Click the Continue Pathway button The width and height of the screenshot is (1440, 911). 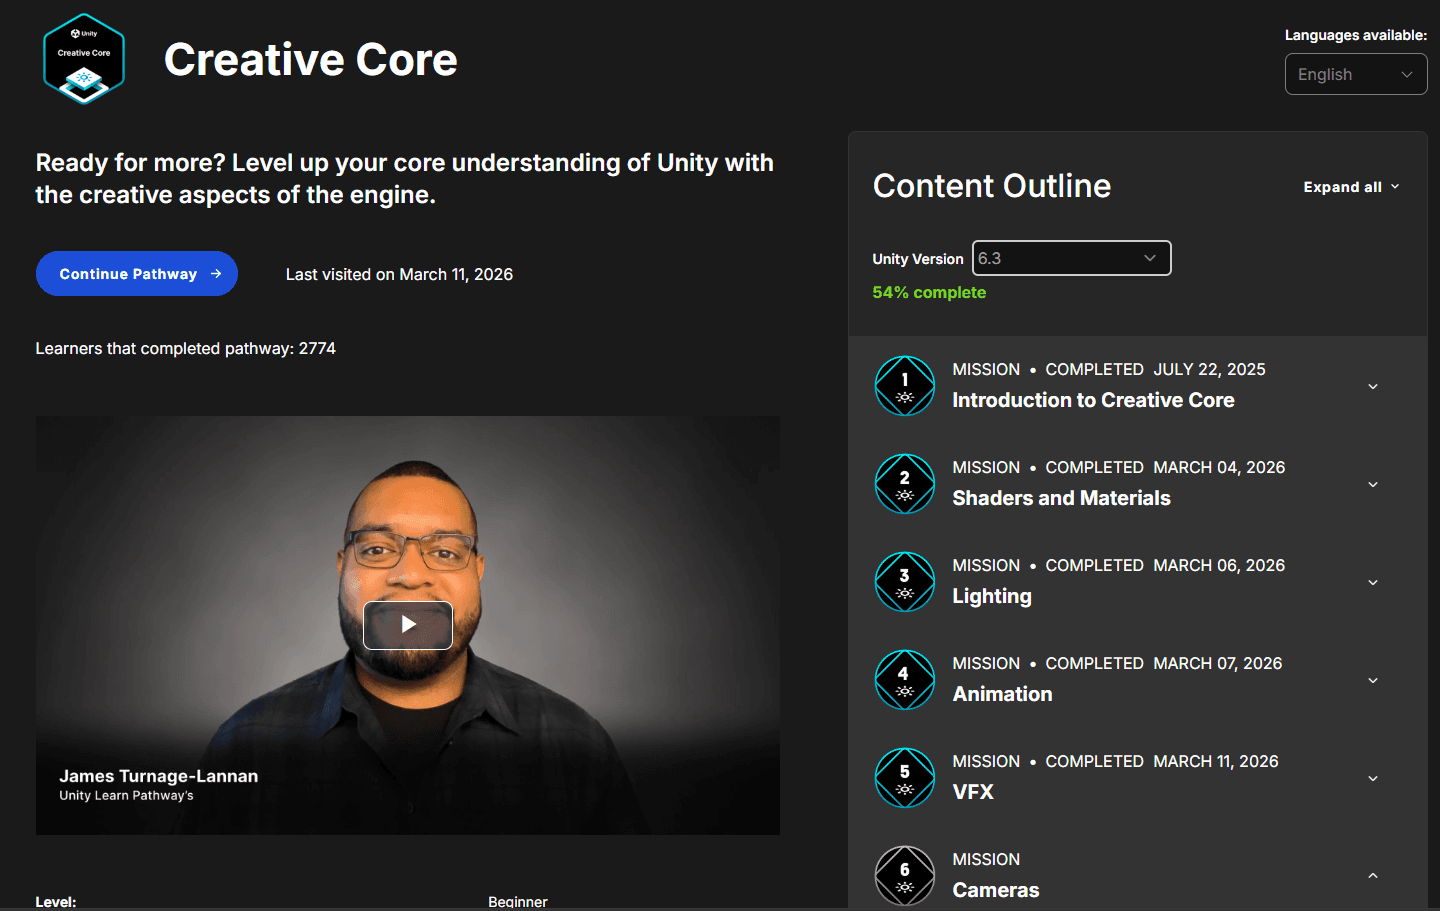click(137, 274)
